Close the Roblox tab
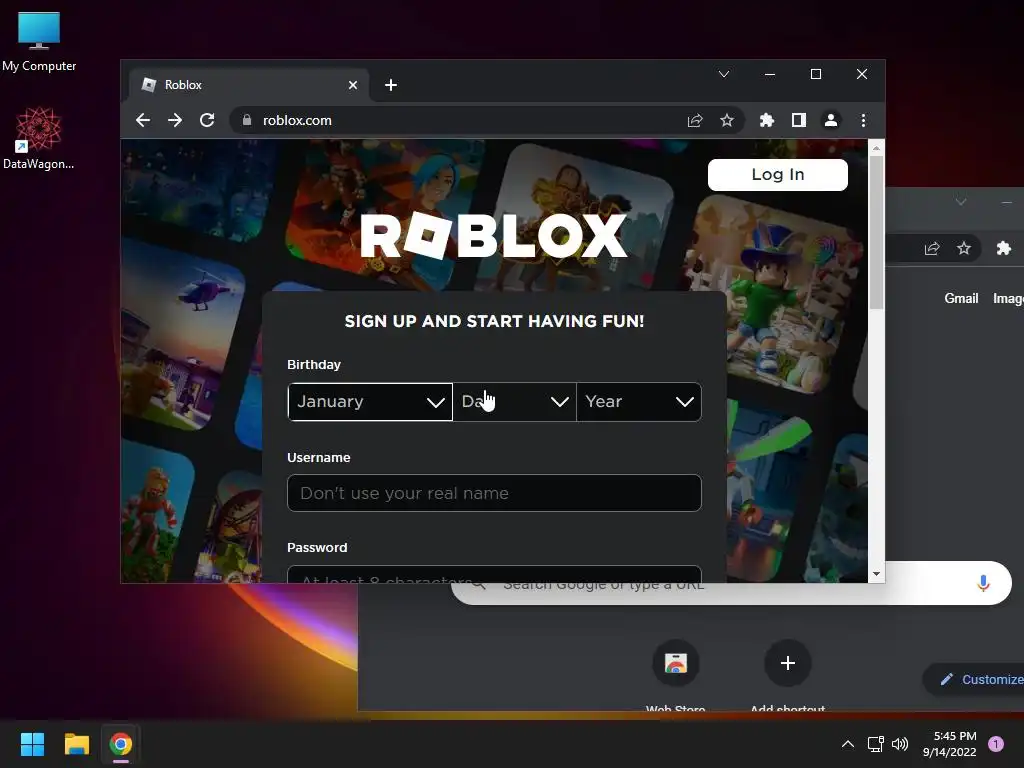Image resolution: width=1024 pixels, height=768 pixels. (x=353, y=85)
